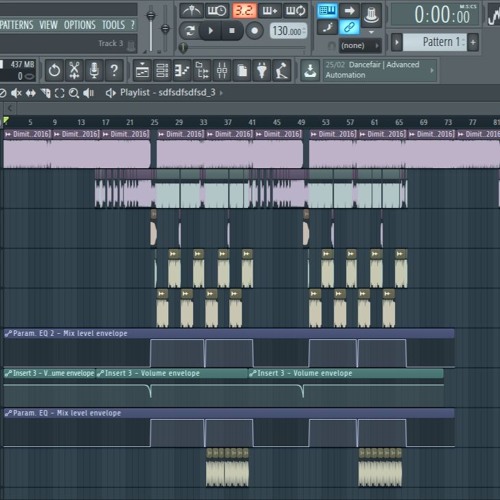Open the ? help menu
The height and width of the screenshot is (500, 500).
point(133,25)
